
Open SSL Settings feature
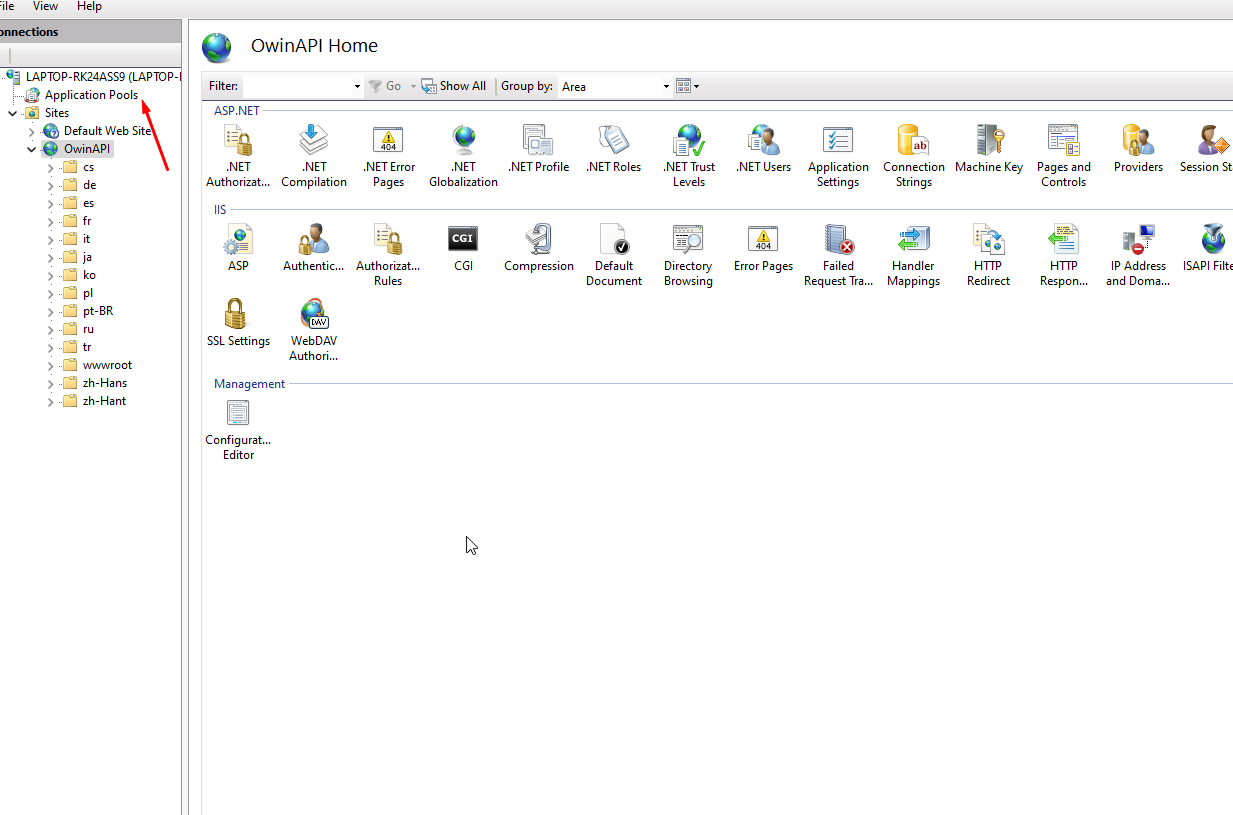click(x=238, y=323)
